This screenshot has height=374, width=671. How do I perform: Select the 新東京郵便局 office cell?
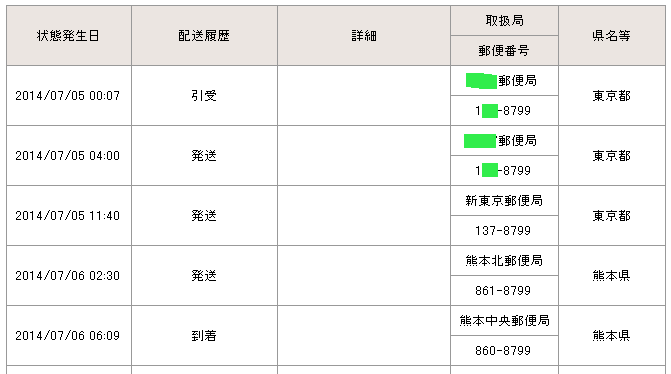[505, 200]
